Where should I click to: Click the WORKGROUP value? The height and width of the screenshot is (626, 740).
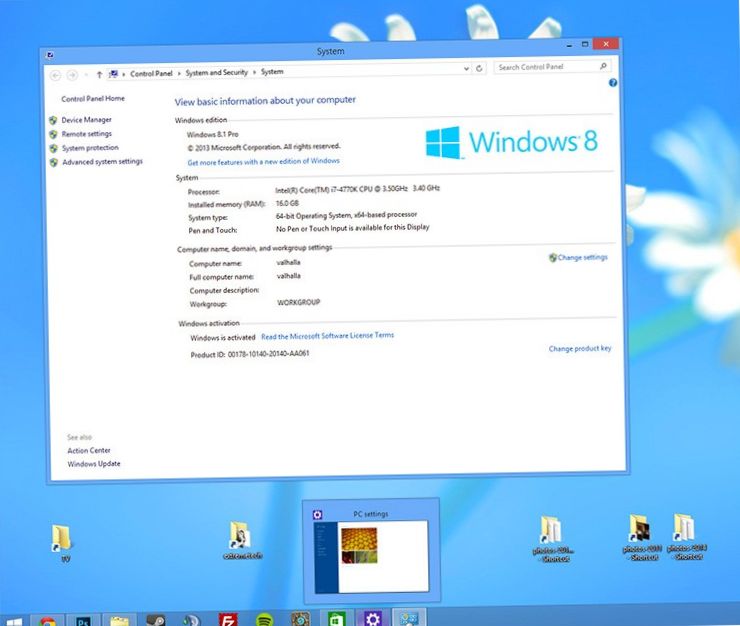coord(299,302)
